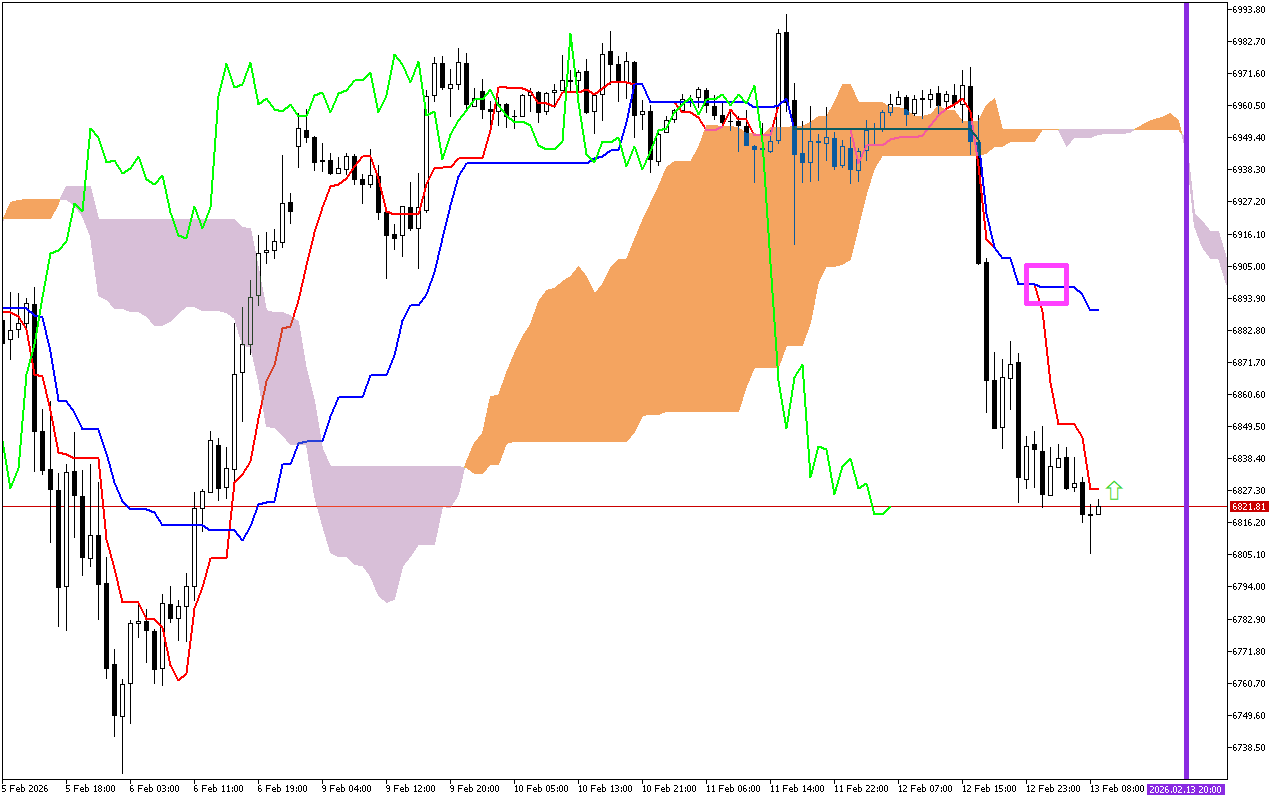Select the green up arrow marker
Viewport: 1280px width, 800px height.
(1113, 490)
